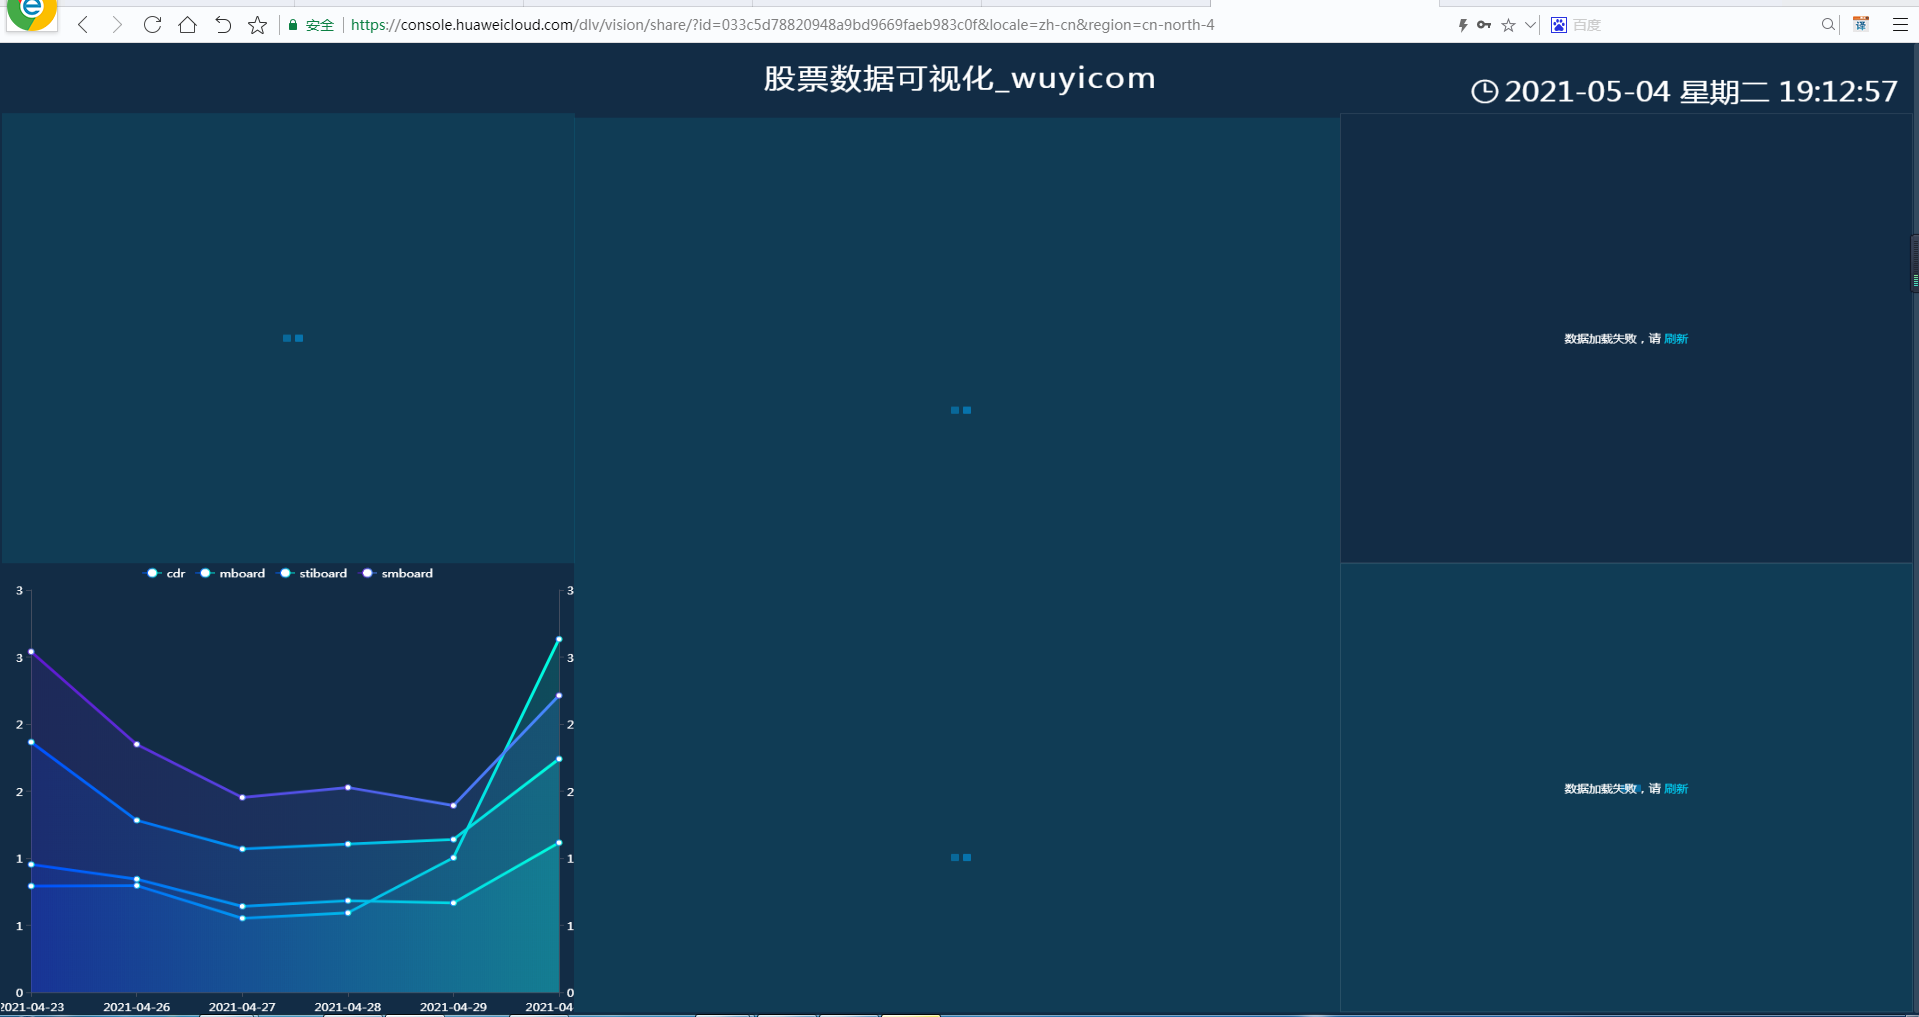Image resolution: width=1919 pixels, height=1017 pixels.
Task: Toggle the cdr series in the legend
Action: [x=166, y=573]
